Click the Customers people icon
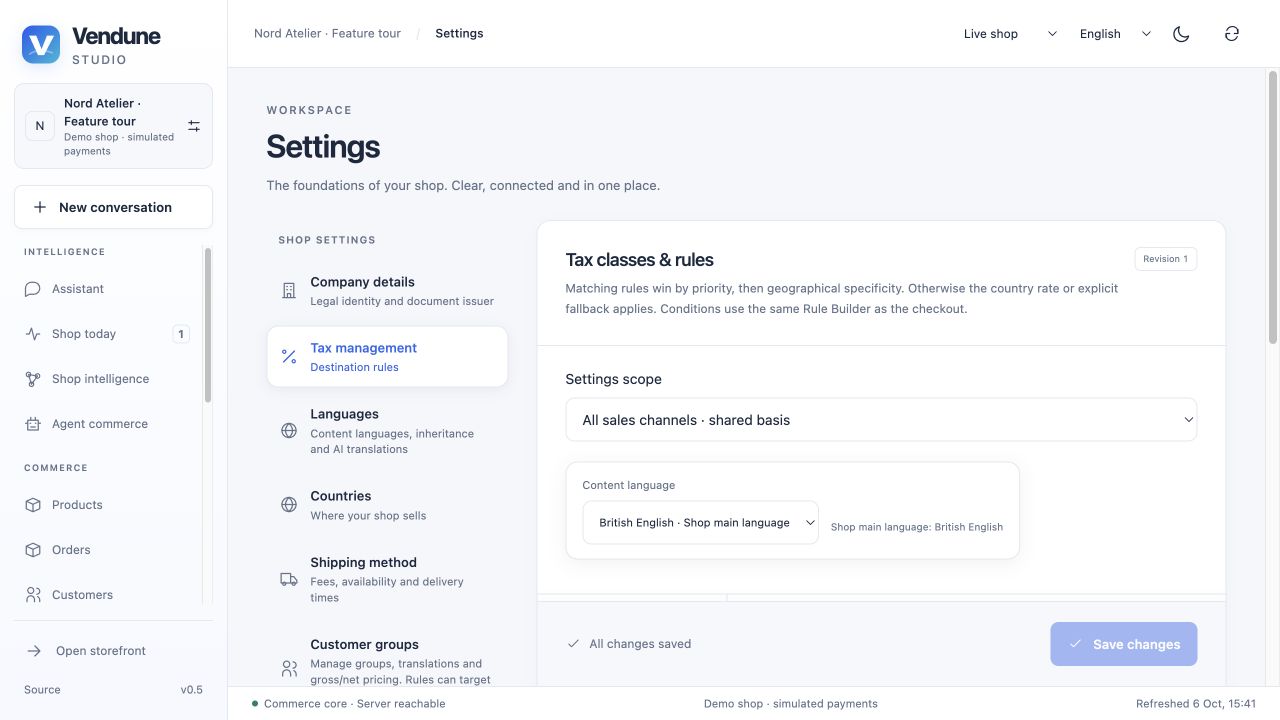 click(33, 595)
